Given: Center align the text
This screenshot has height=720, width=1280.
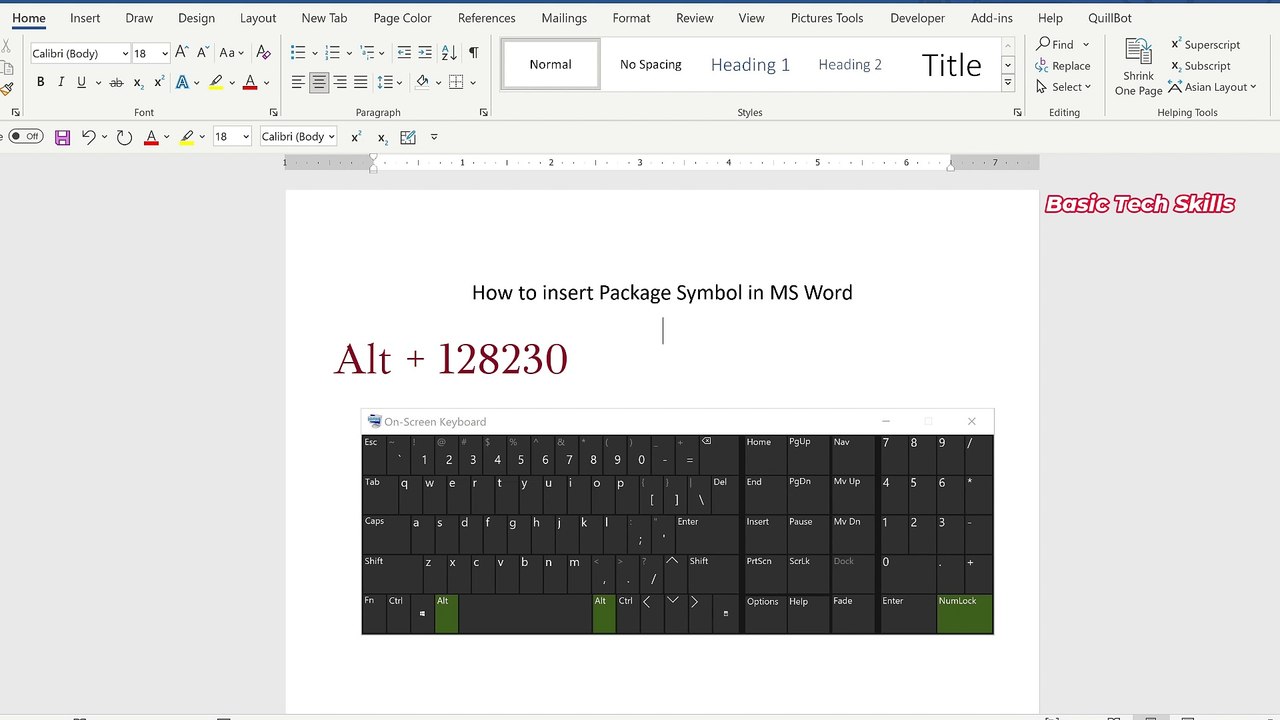Looking at the screenshot, I should (x=319, y=82).
